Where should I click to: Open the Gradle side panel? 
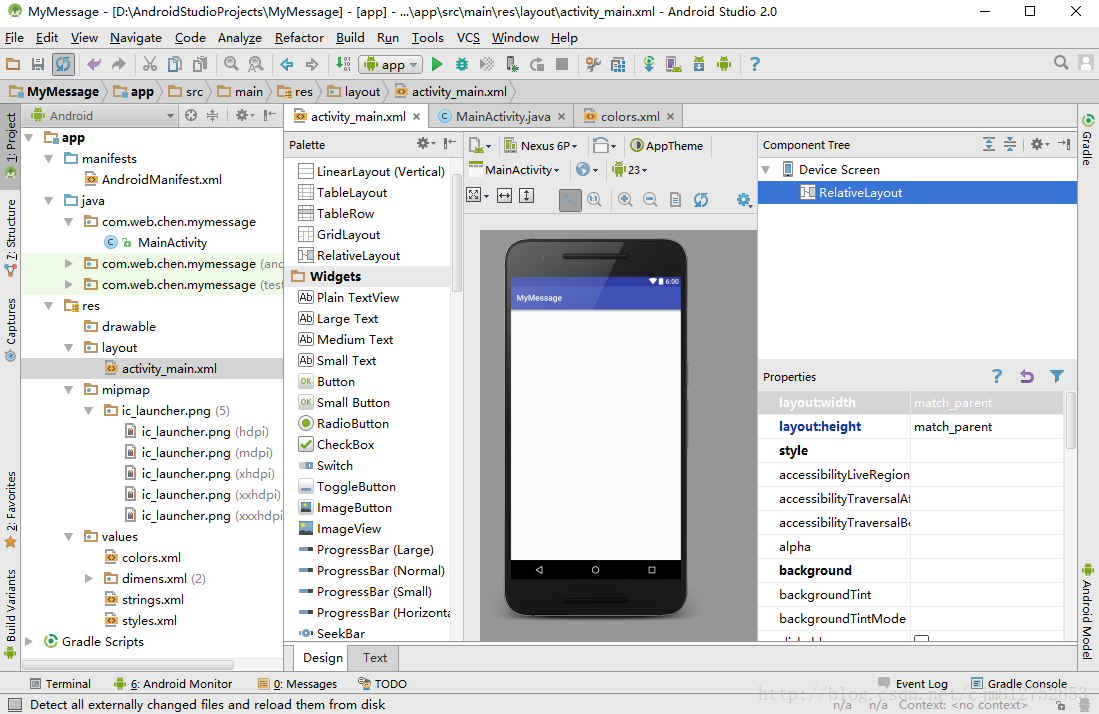(1087, 140)
